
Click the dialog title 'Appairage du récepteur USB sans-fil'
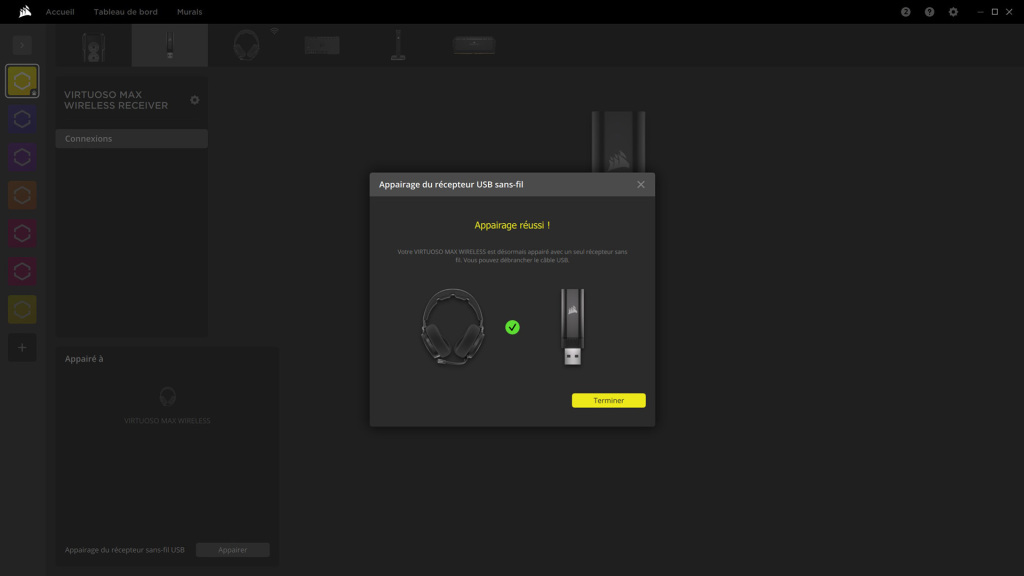(451, 185)
